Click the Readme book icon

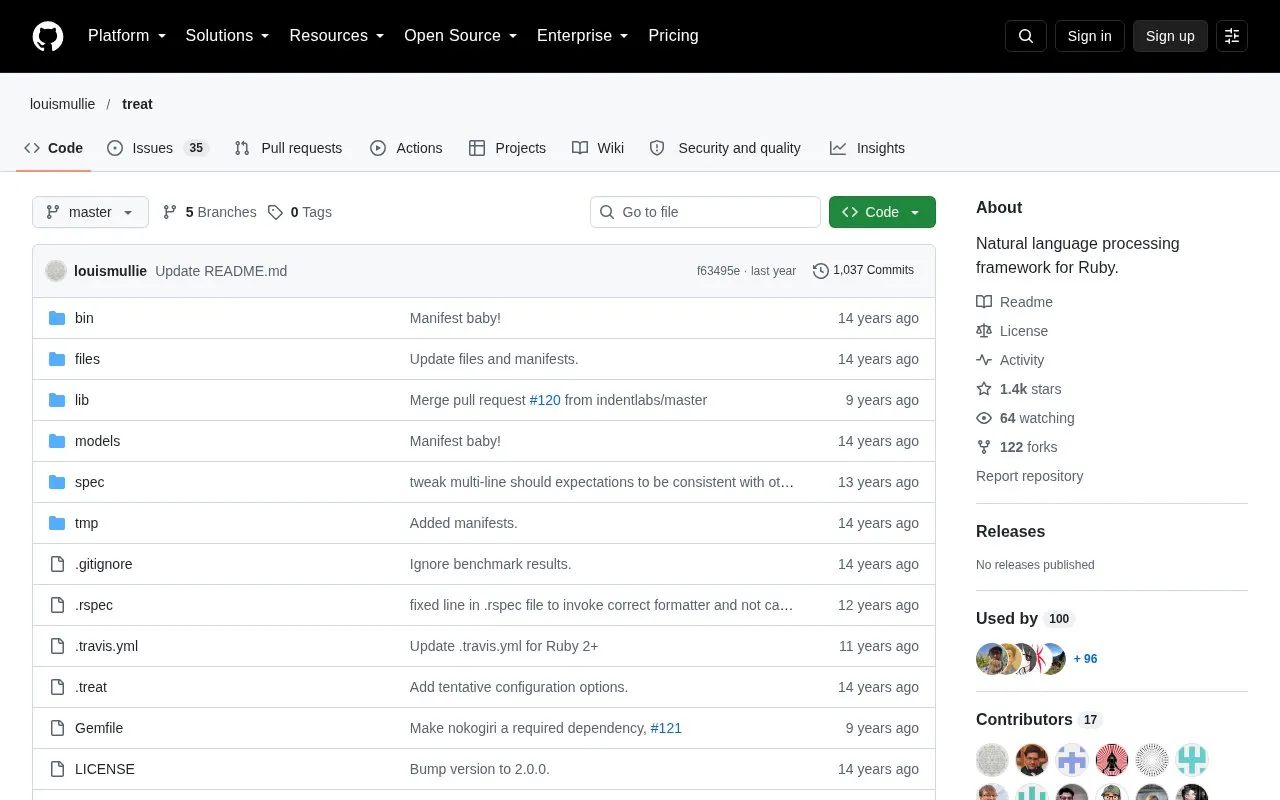point(984,302)
